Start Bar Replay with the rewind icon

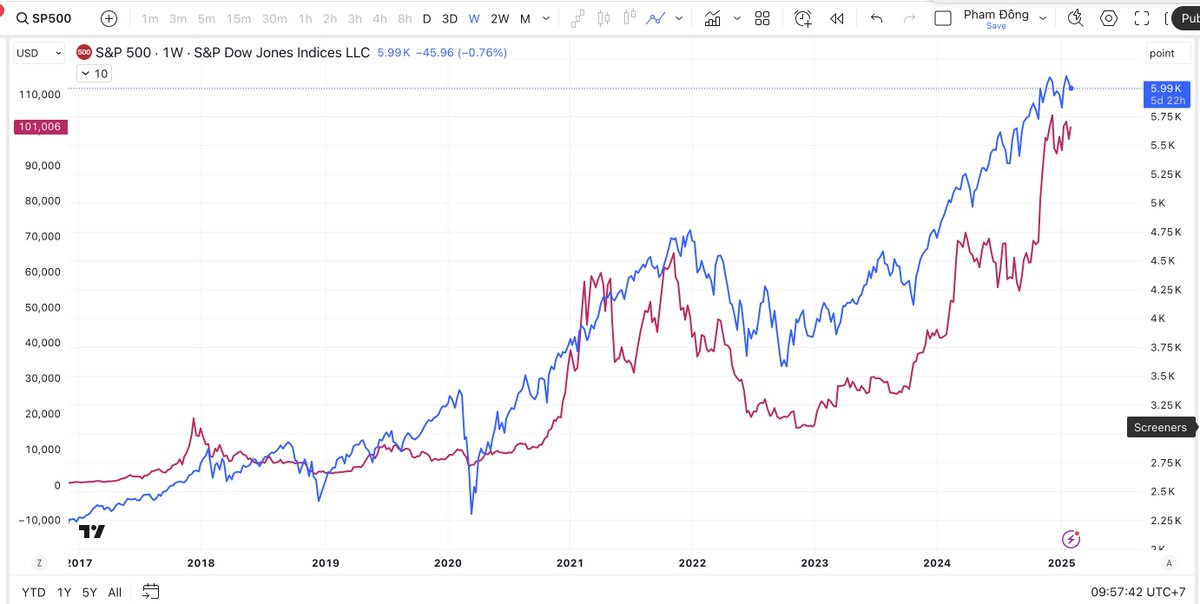(837, 18)
